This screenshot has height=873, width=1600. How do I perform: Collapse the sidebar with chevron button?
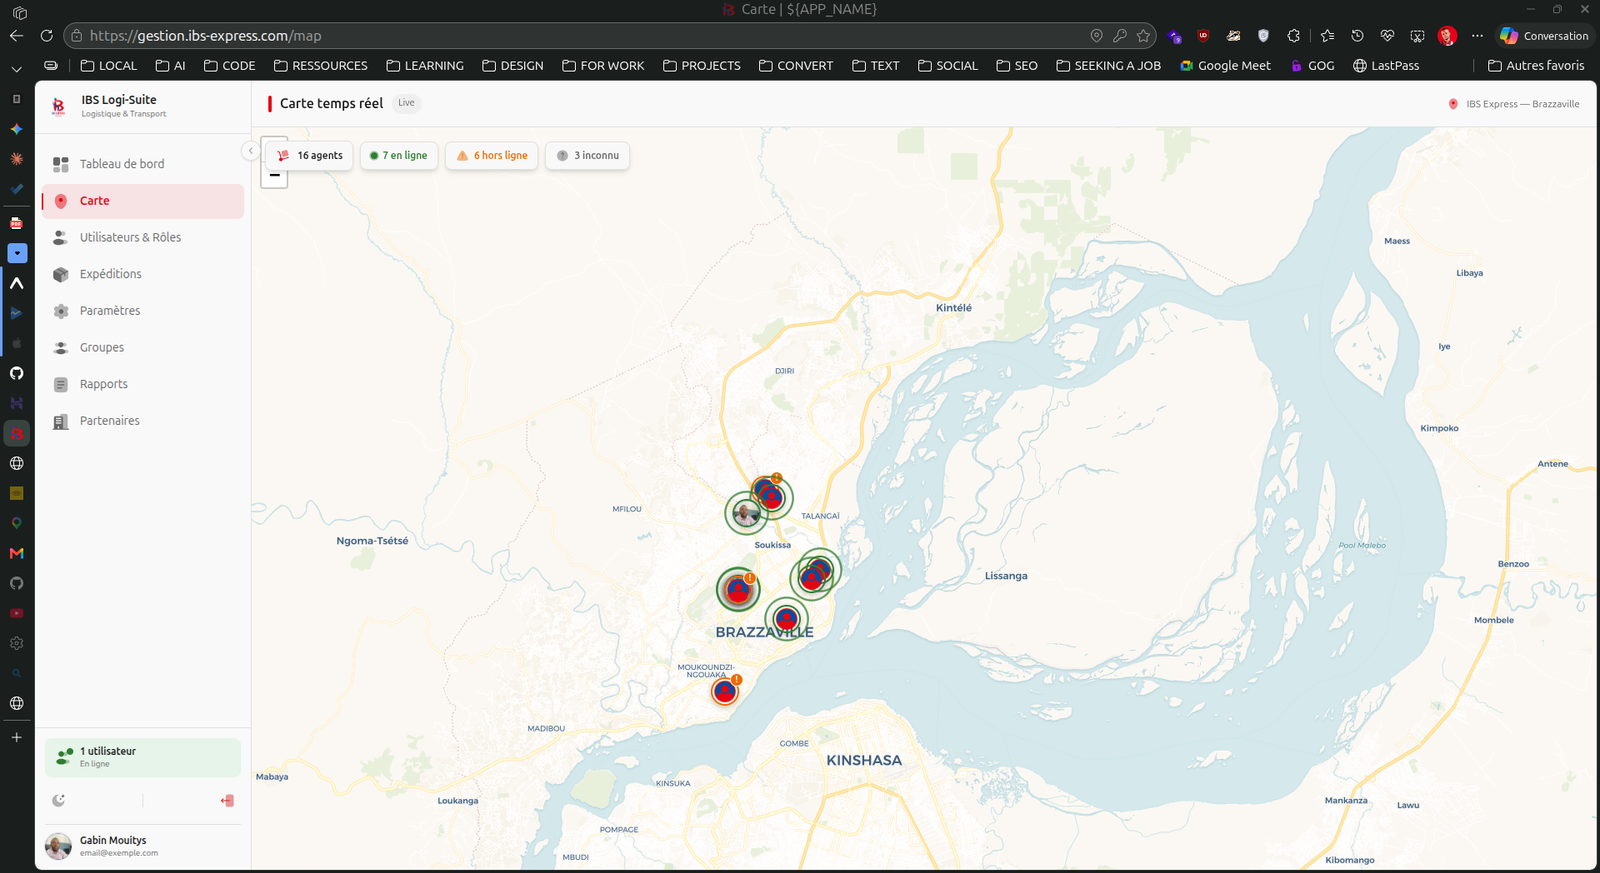(250, 151)
